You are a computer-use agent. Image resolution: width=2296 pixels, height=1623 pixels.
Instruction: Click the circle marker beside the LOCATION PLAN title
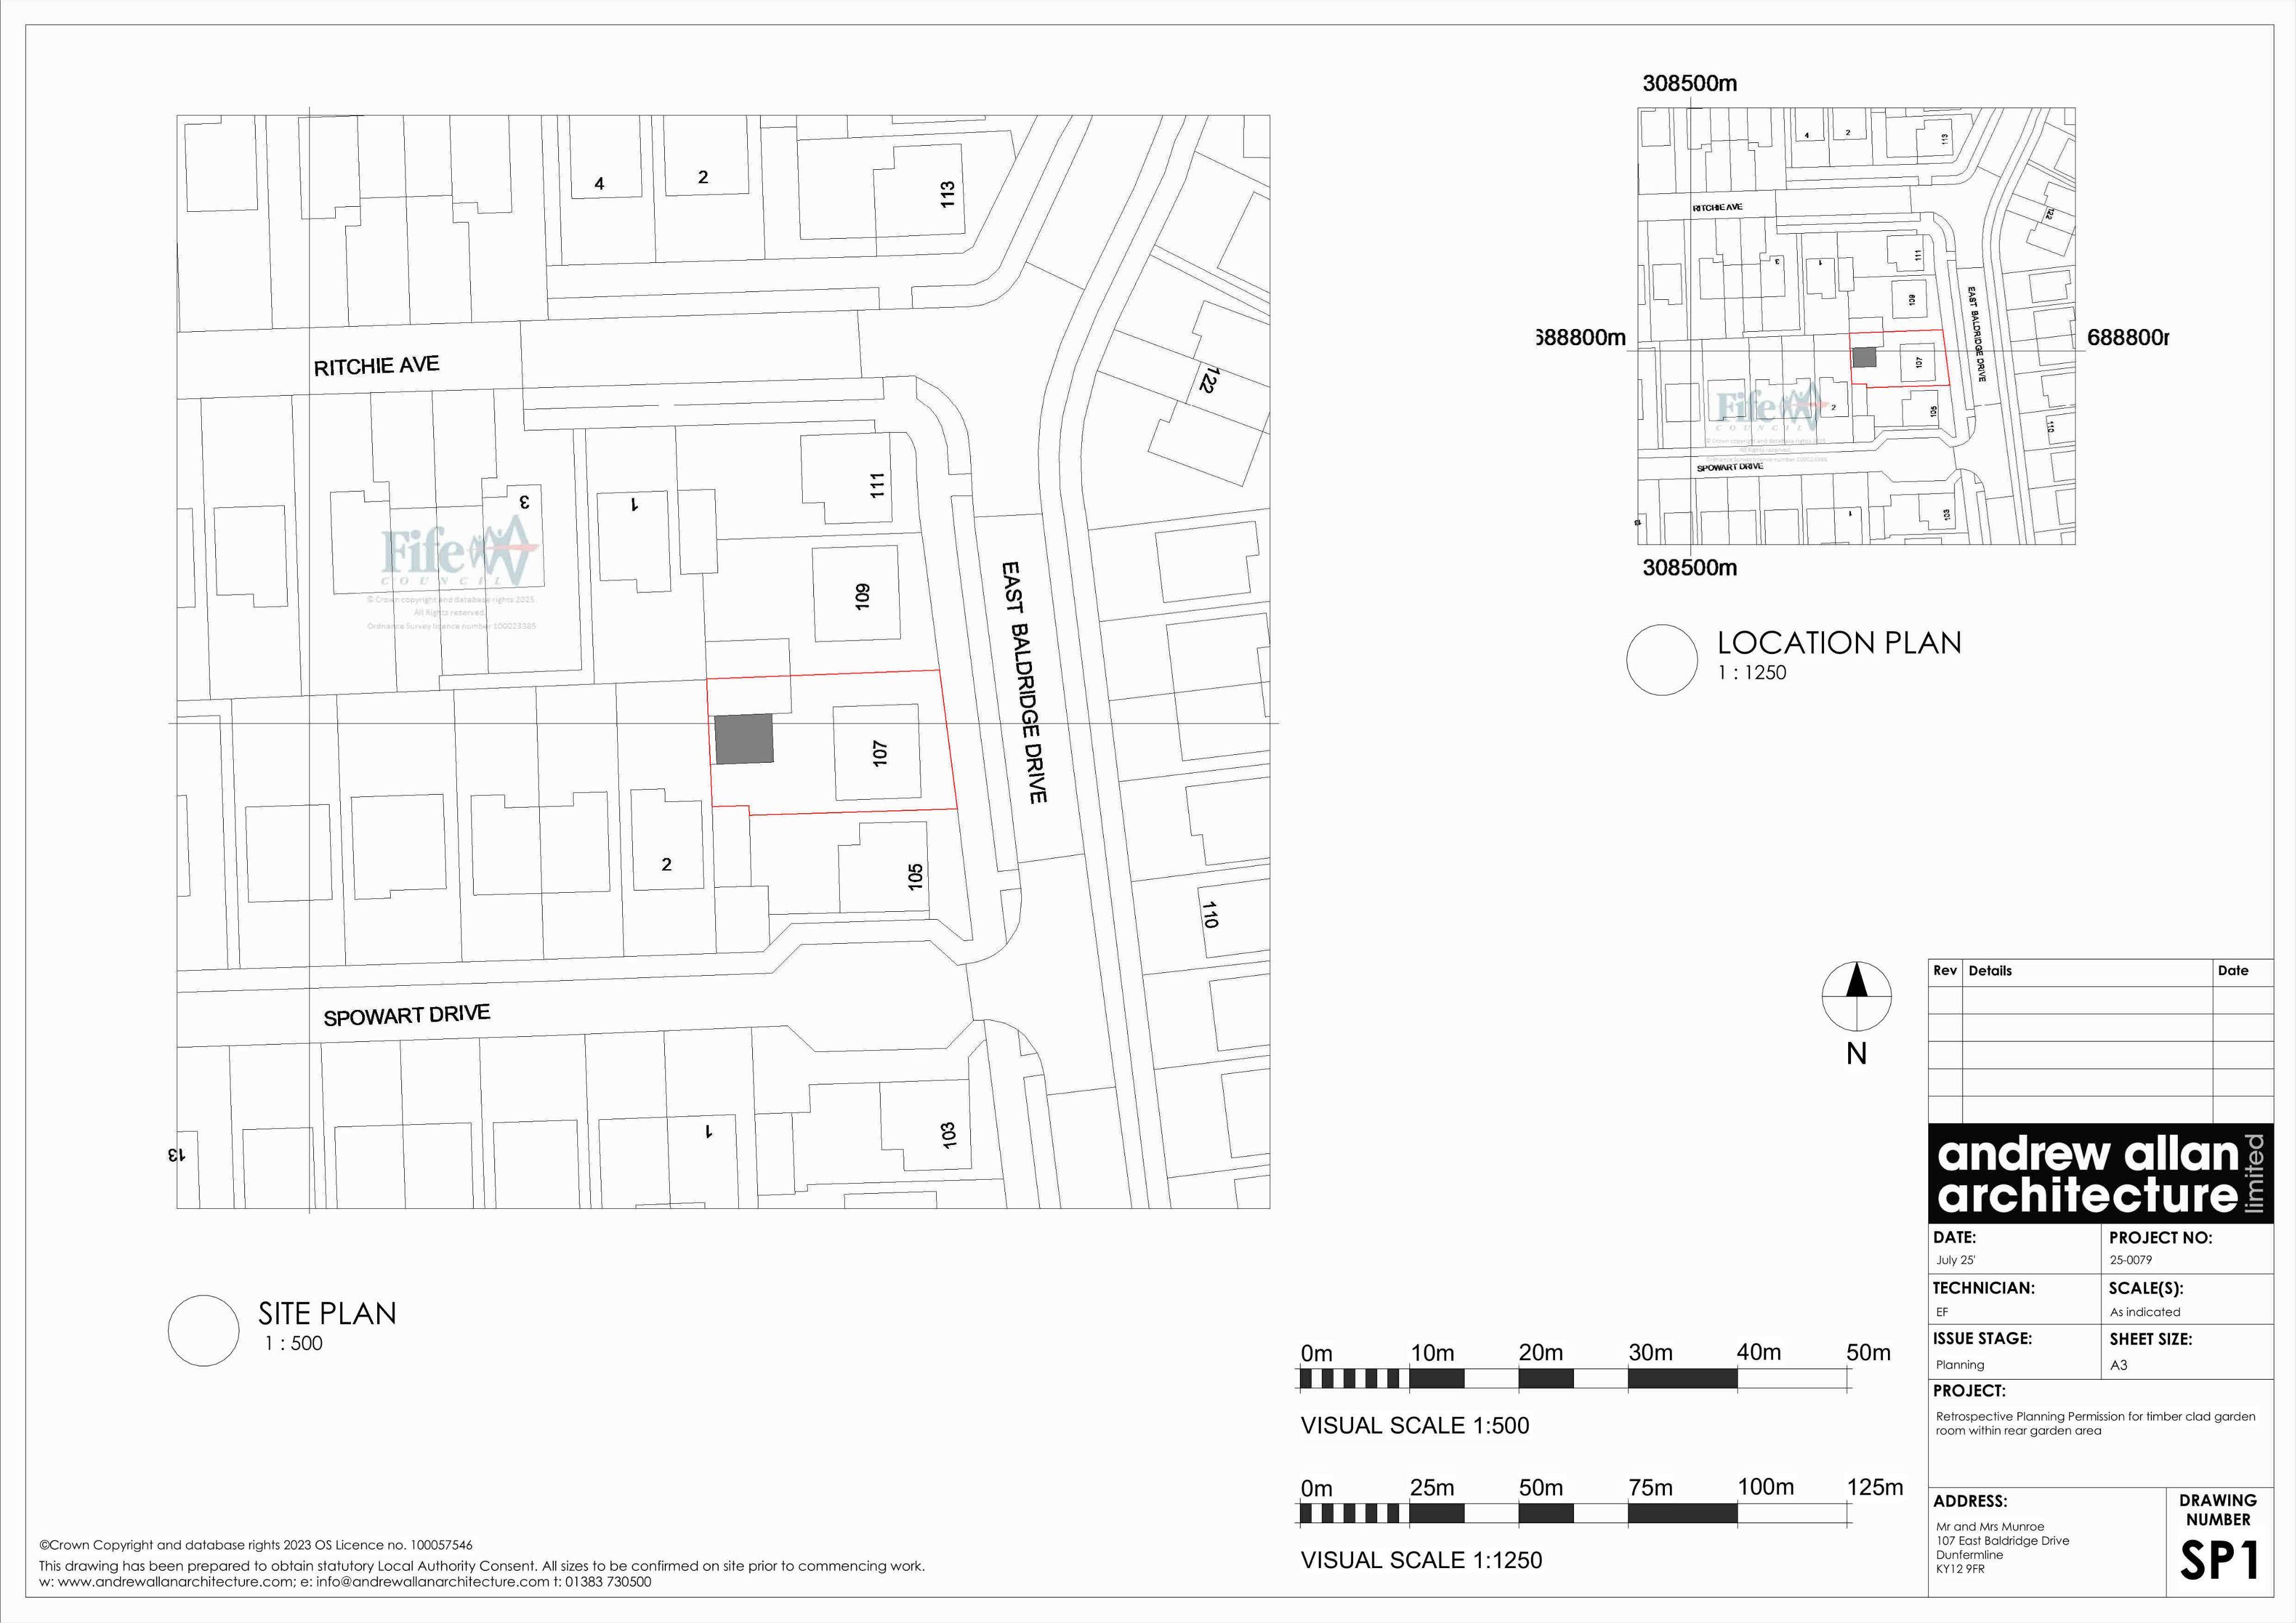tap(1662, 660)
